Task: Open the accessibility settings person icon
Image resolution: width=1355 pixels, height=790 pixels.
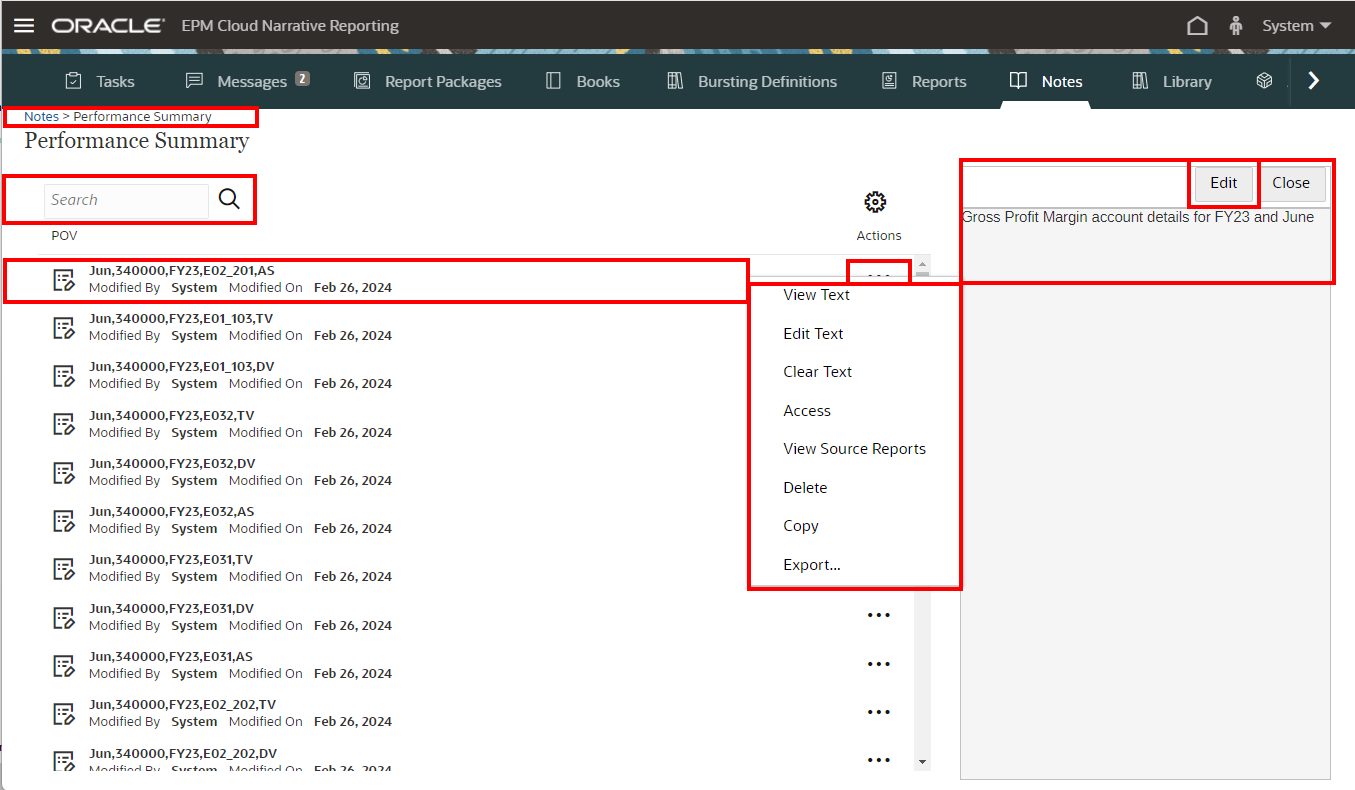Action: (1235, 26)
